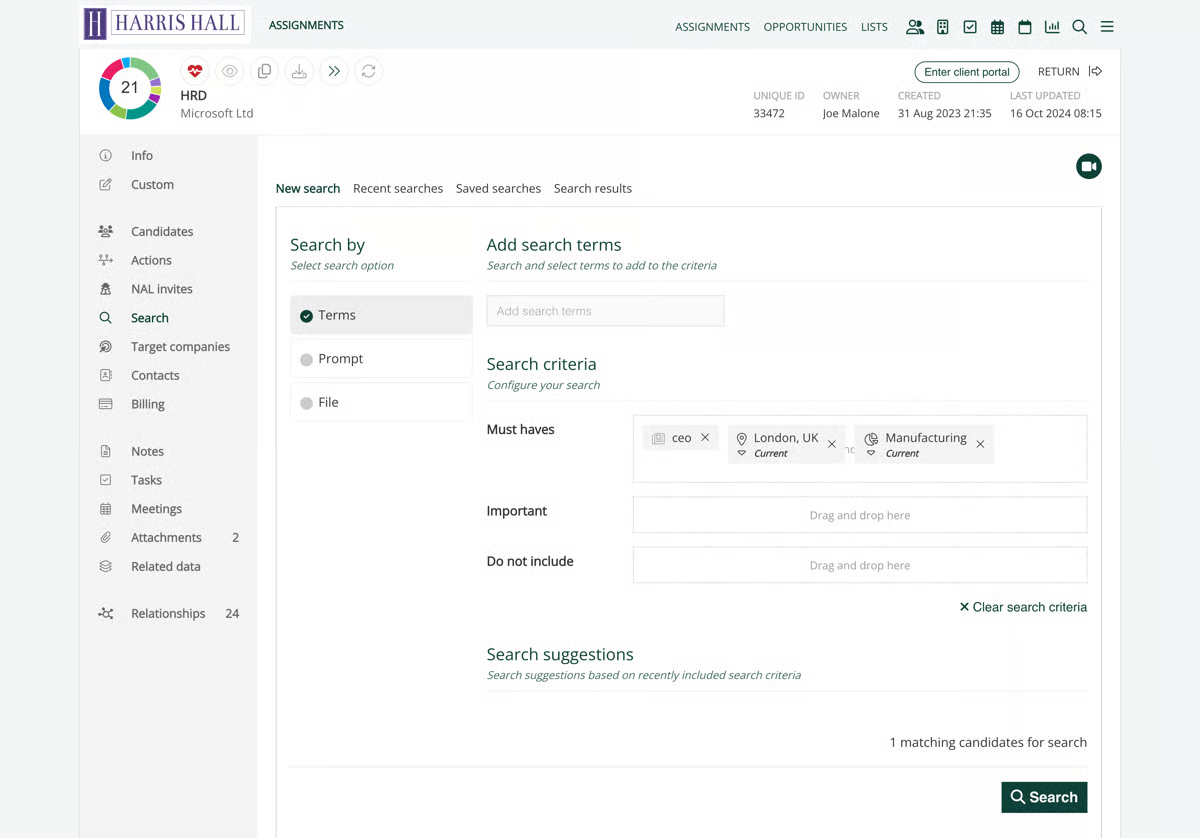
Task: Toggle the eye visibility icon
Action: [230, 71]
